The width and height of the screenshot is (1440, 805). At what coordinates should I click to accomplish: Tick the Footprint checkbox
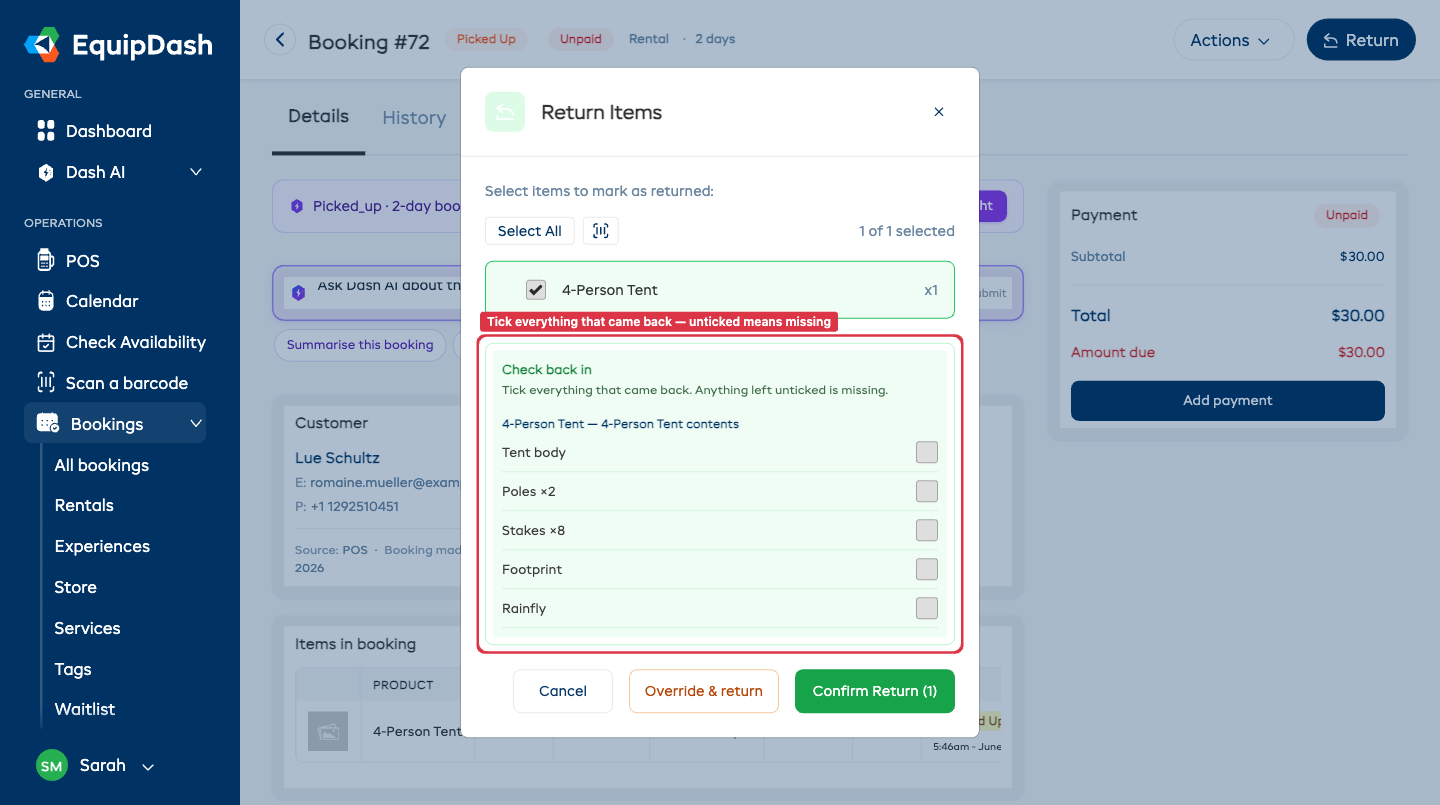(927, 569)
